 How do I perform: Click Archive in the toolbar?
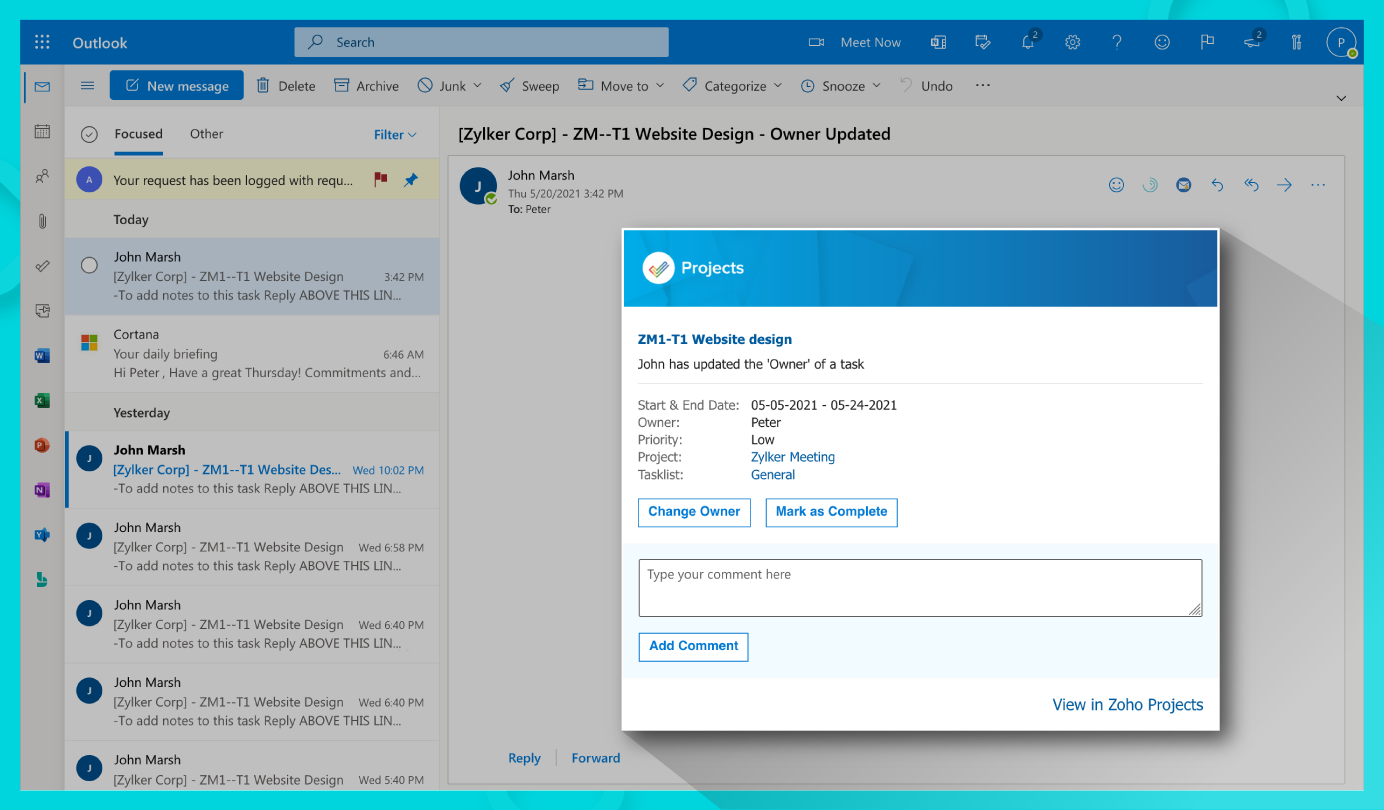click(x=366, y=86)
